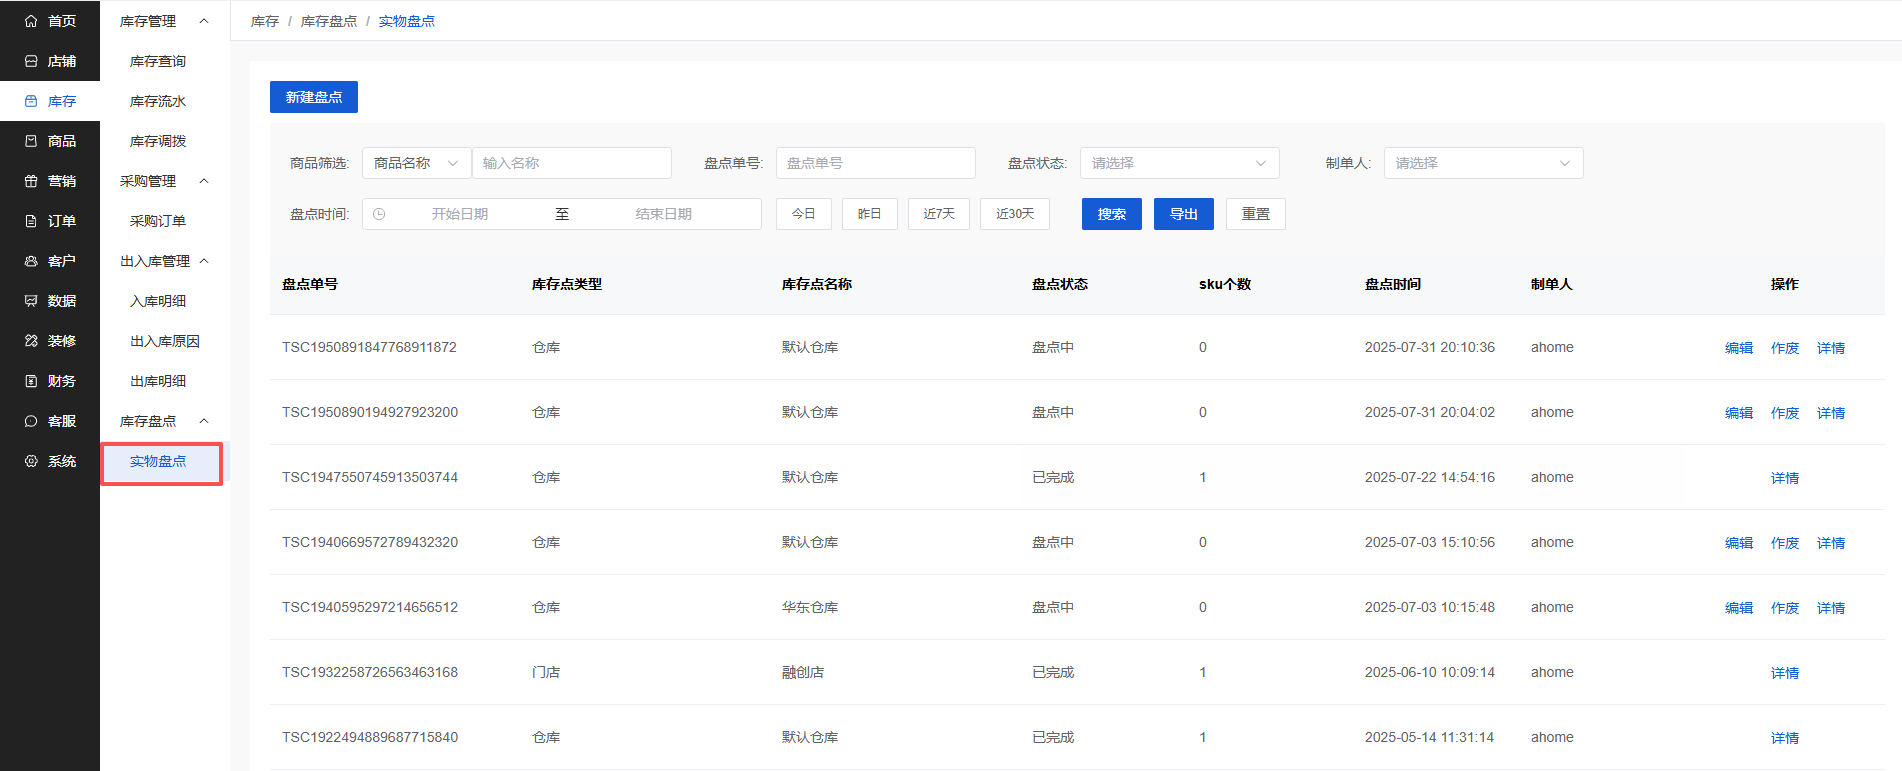1902x771 pixels.
Task: Click 作废 for order TSC1940595297214656512
Action: pyautogui.click(x=1785, y=608)
